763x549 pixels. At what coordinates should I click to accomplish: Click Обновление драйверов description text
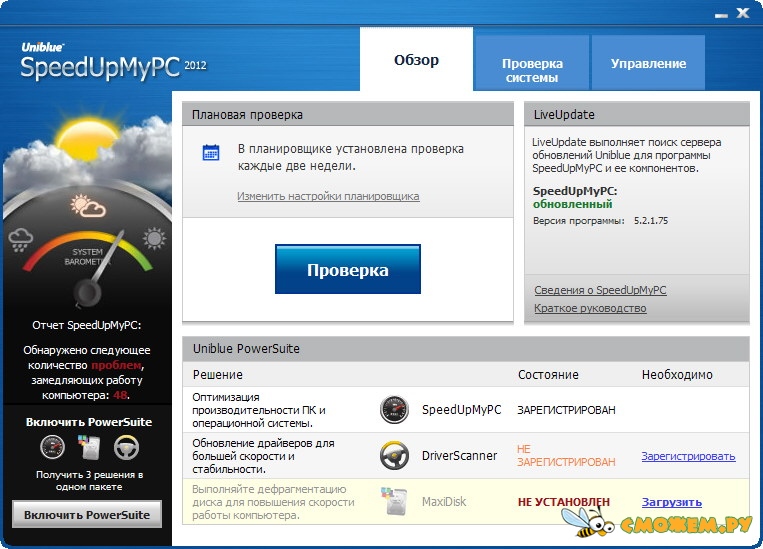(x=263, y=456)
